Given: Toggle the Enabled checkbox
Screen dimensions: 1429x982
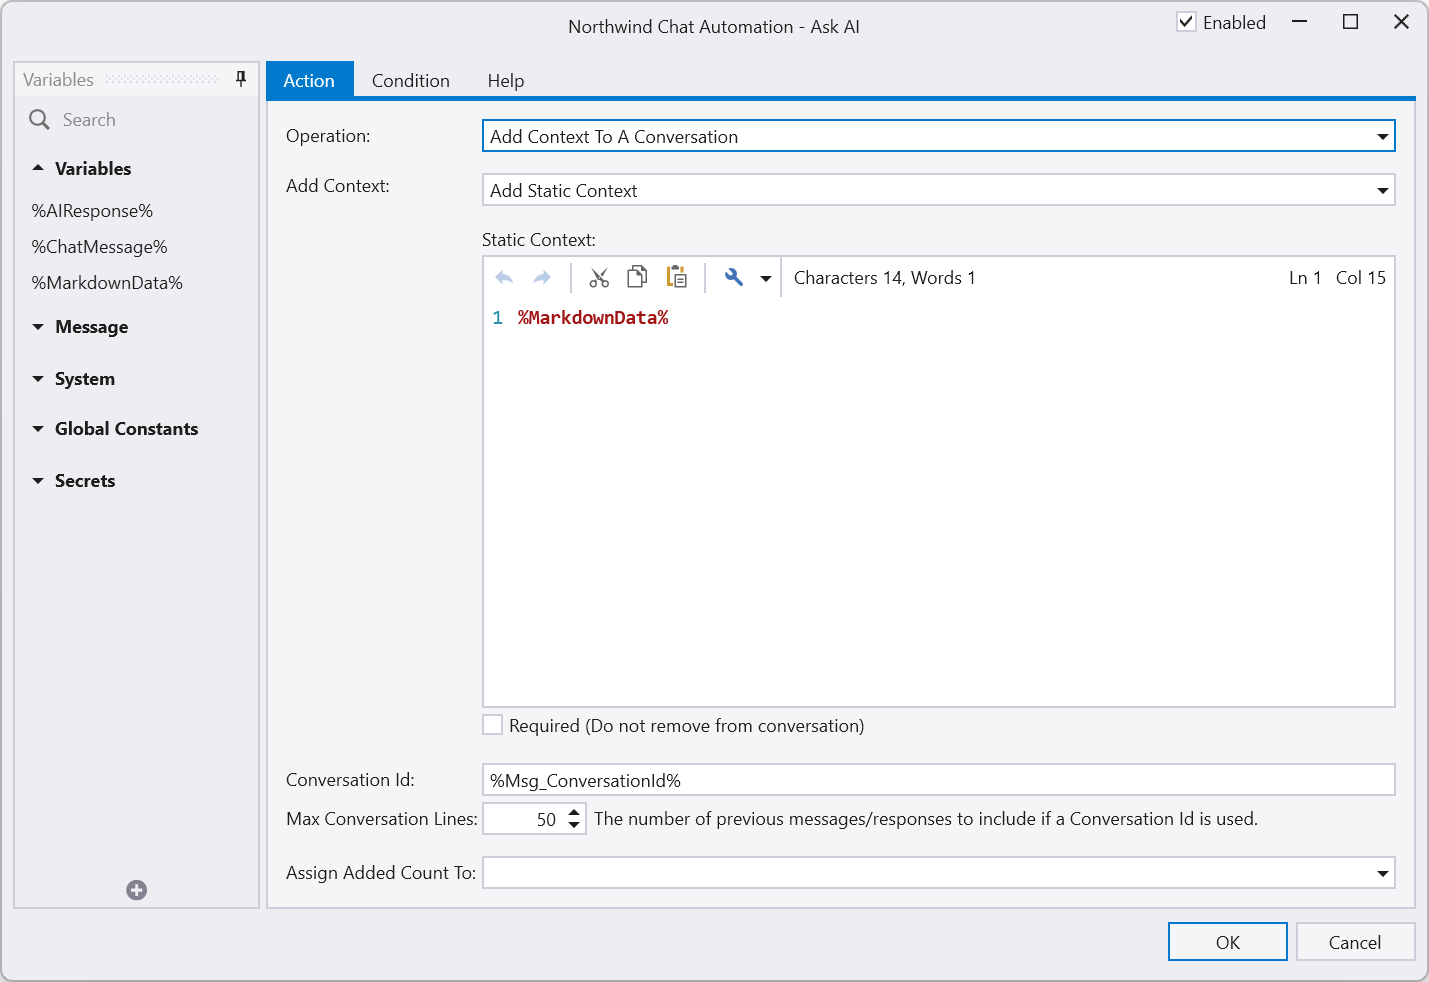Looking at the screenshot, I should [1186, 22].
